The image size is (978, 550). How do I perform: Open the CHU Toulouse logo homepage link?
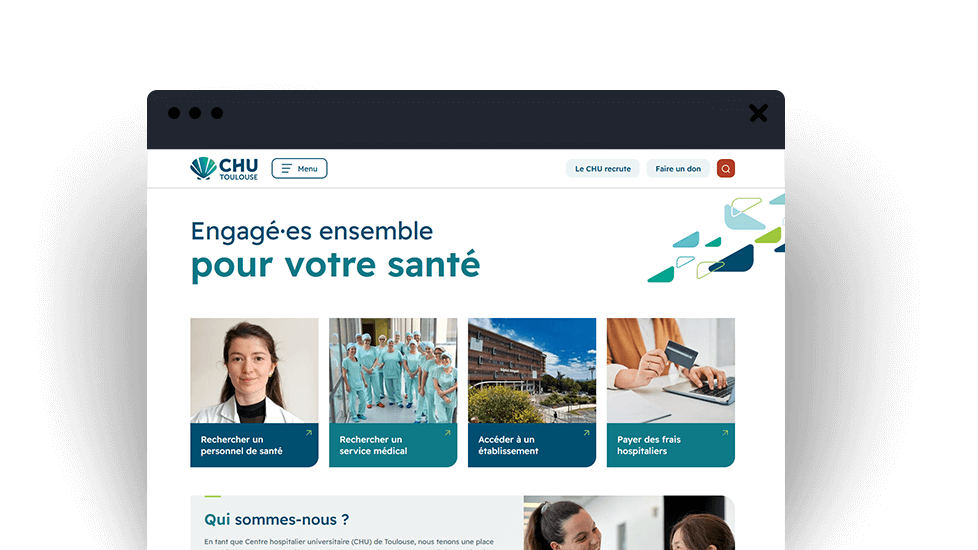[x=224, y=168]
